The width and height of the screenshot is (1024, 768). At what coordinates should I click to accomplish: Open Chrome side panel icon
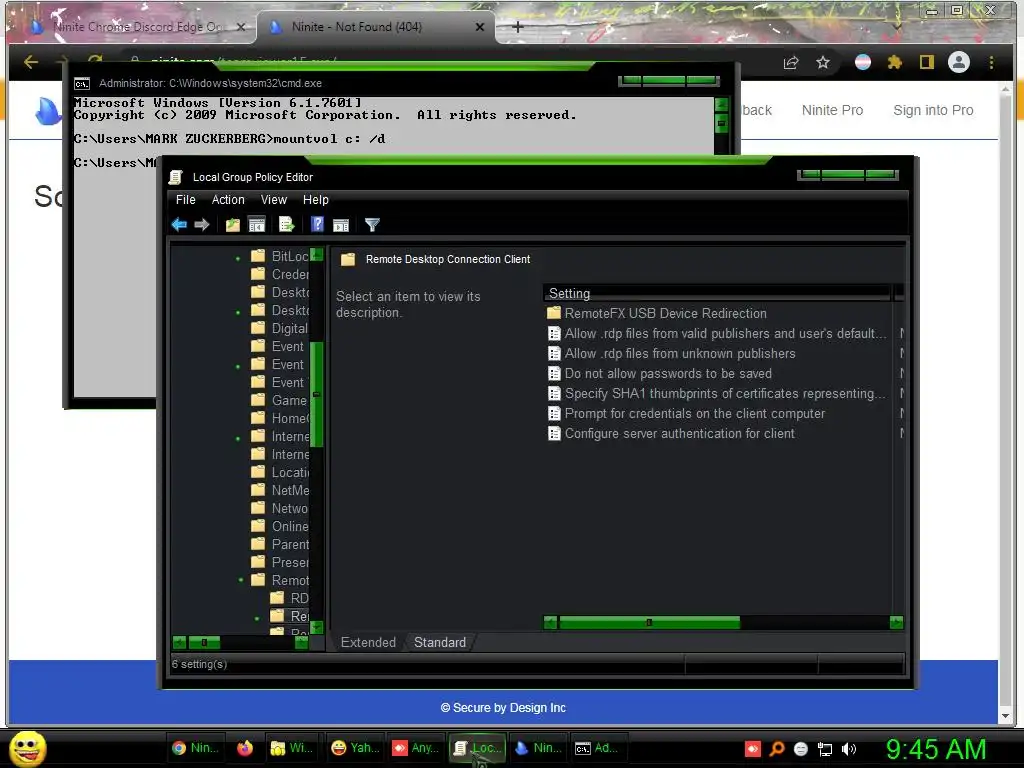pos(926,63)
